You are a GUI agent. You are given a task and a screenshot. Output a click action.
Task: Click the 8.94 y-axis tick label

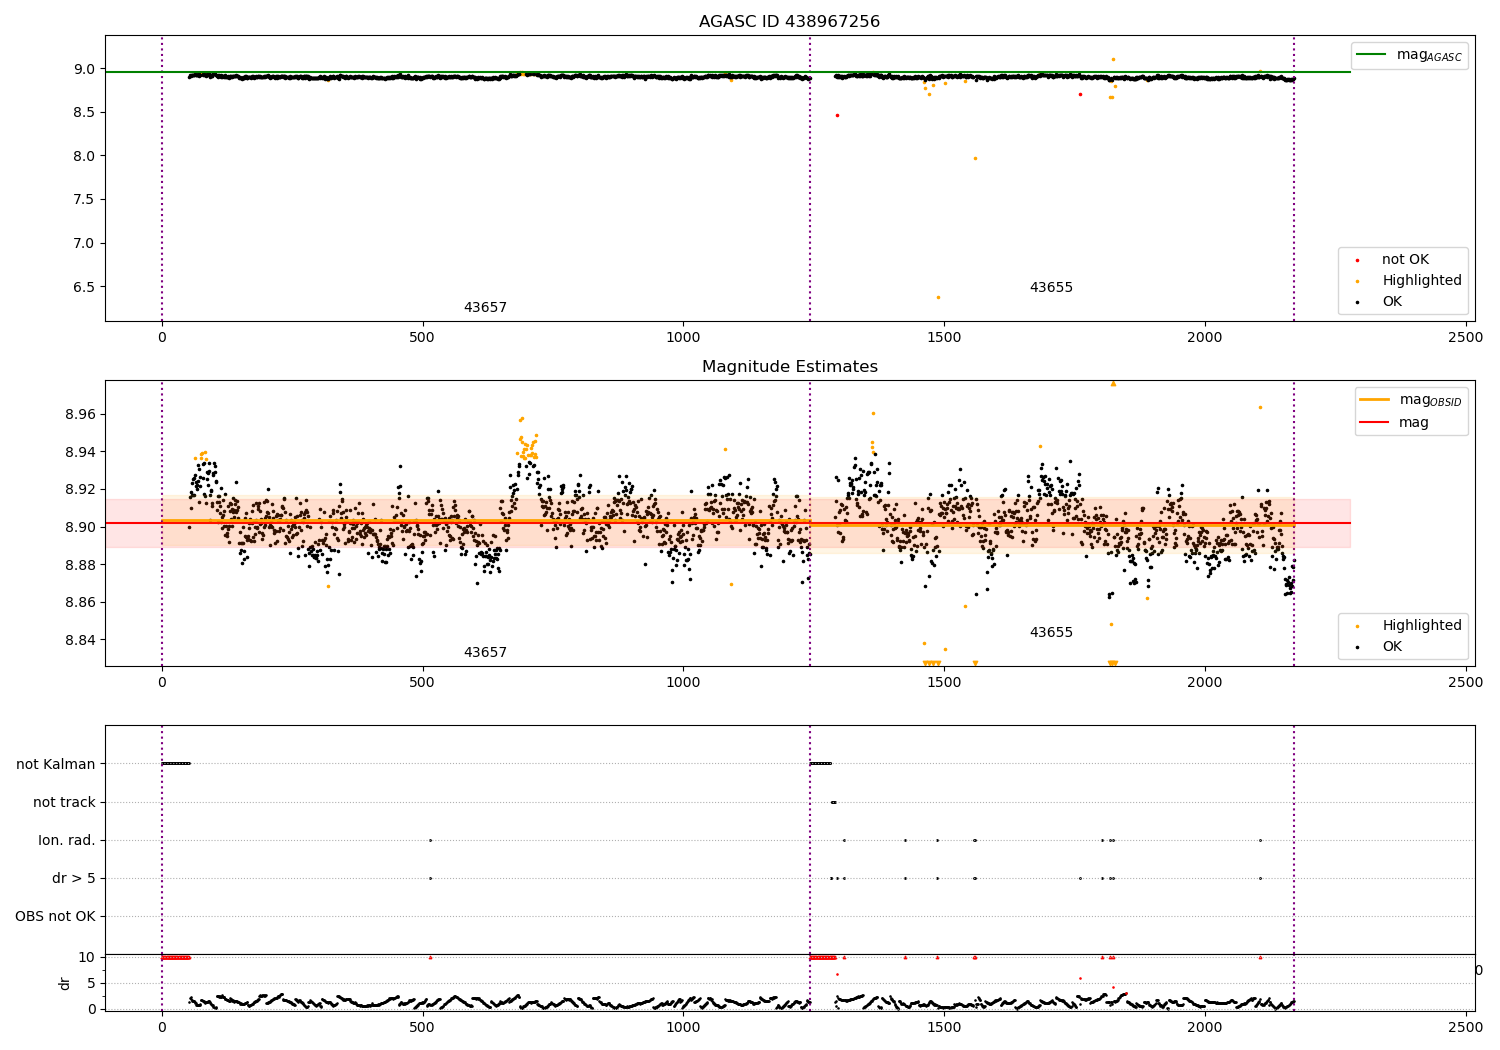[x=81, y=452]
